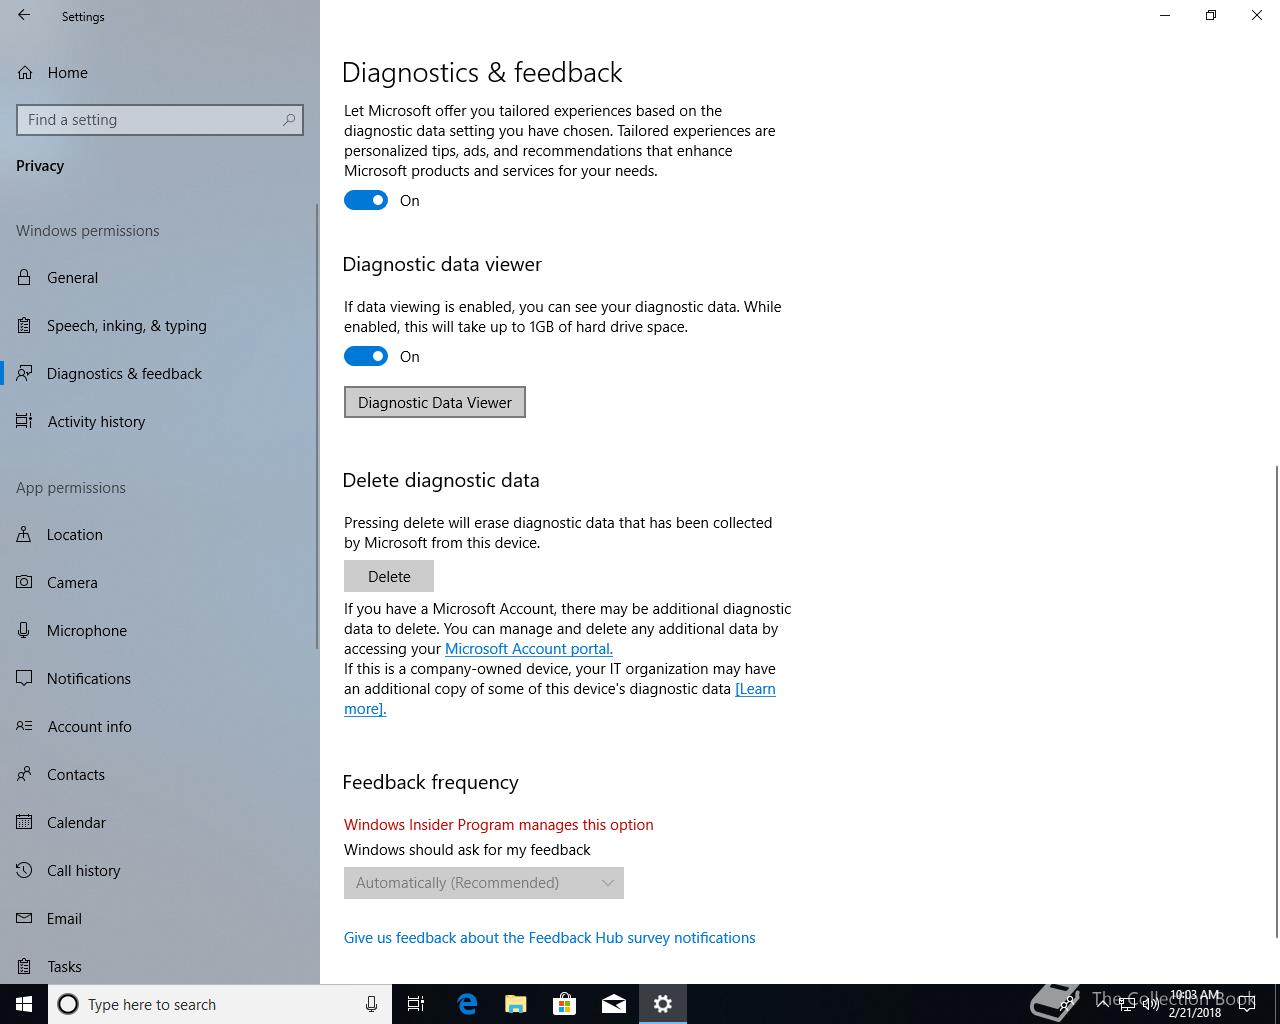The height and width of the screenshot is (1024, 1280).
Task: Click the Microphone icon in sidebar
Action: point(24,631)
